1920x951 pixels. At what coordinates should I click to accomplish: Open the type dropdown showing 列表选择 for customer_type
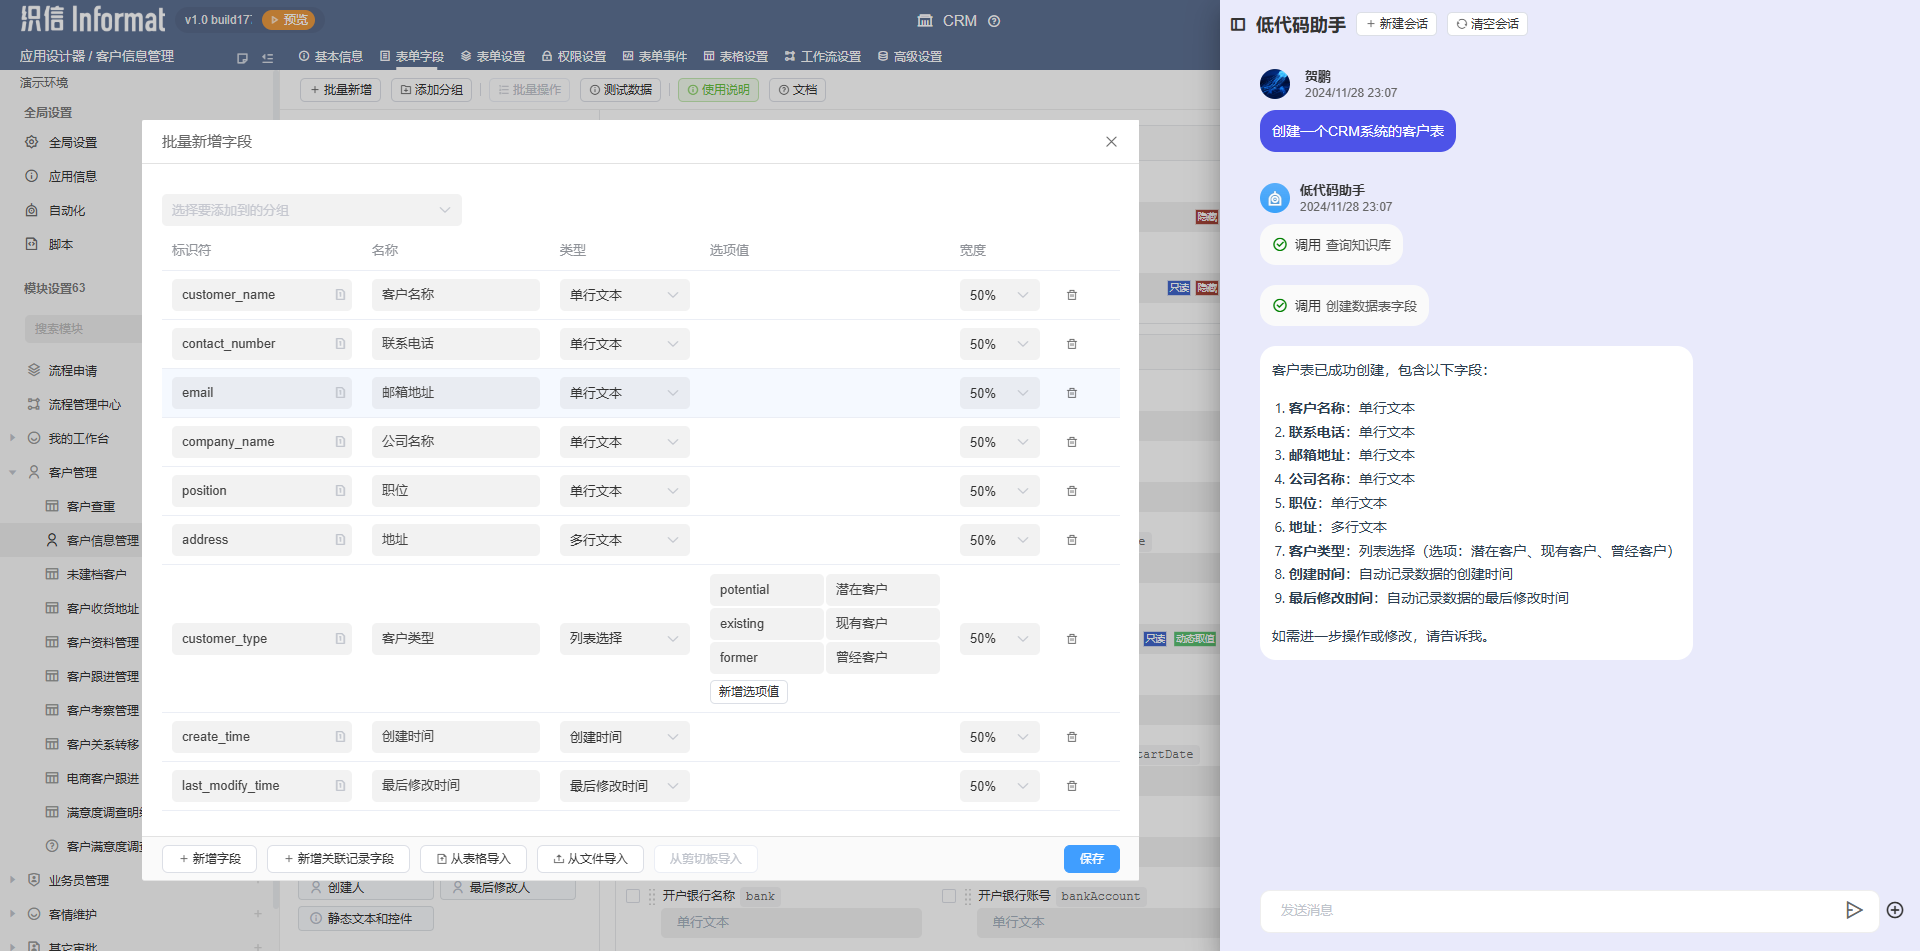click(x=624, y=638)
